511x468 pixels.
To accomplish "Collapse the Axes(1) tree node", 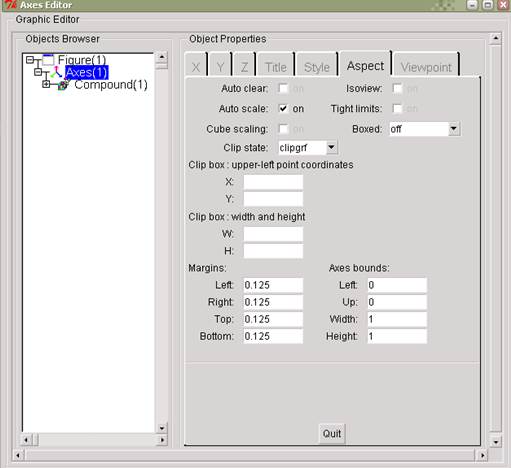I will (x=38, y=72).
